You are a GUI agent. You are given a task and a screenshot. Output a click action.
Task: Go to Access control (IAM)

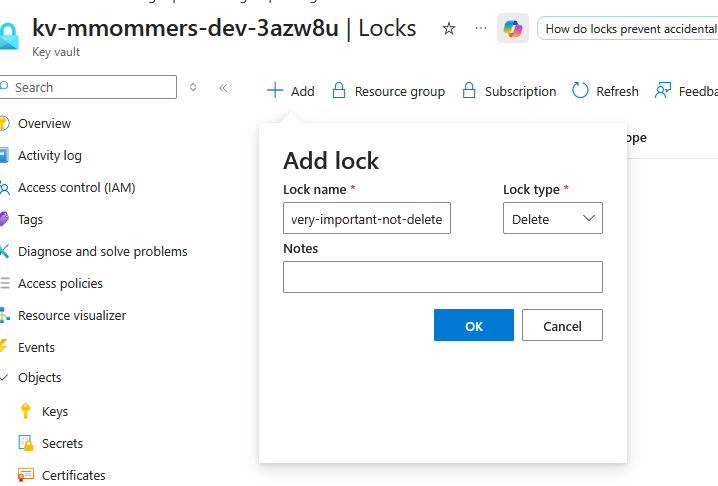click(x=76, y=187)
